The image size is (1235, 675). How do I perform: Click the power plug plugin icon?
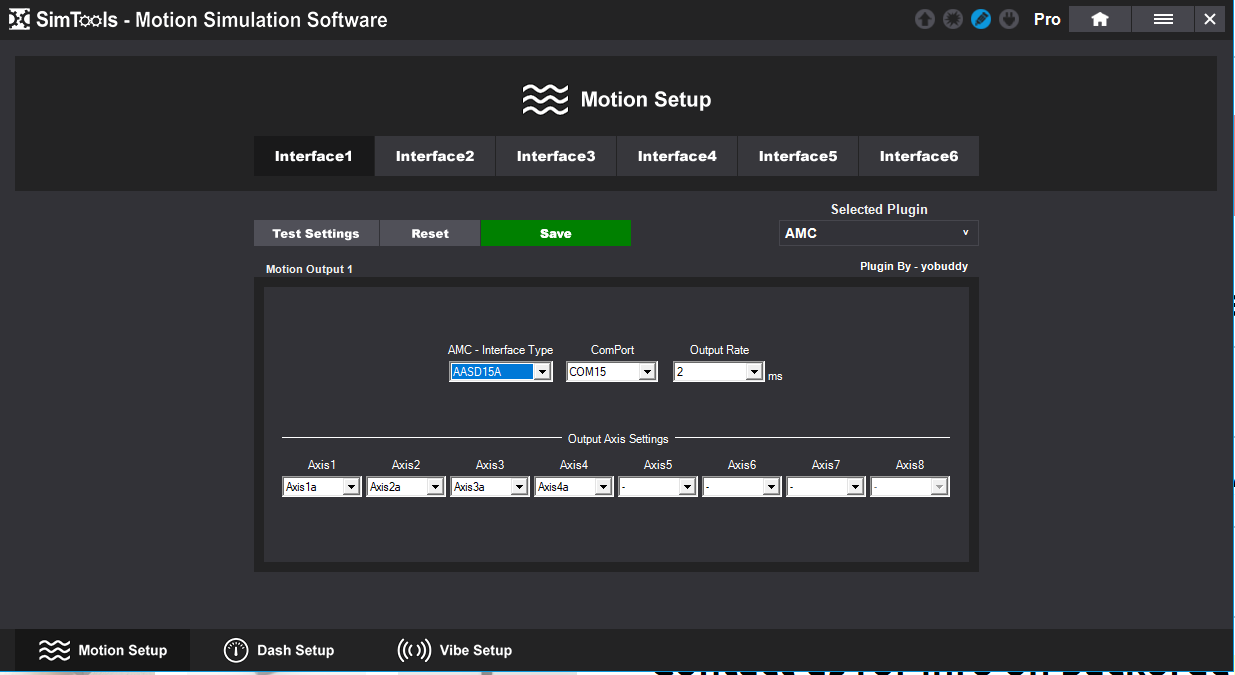[x=1009, y=19]
